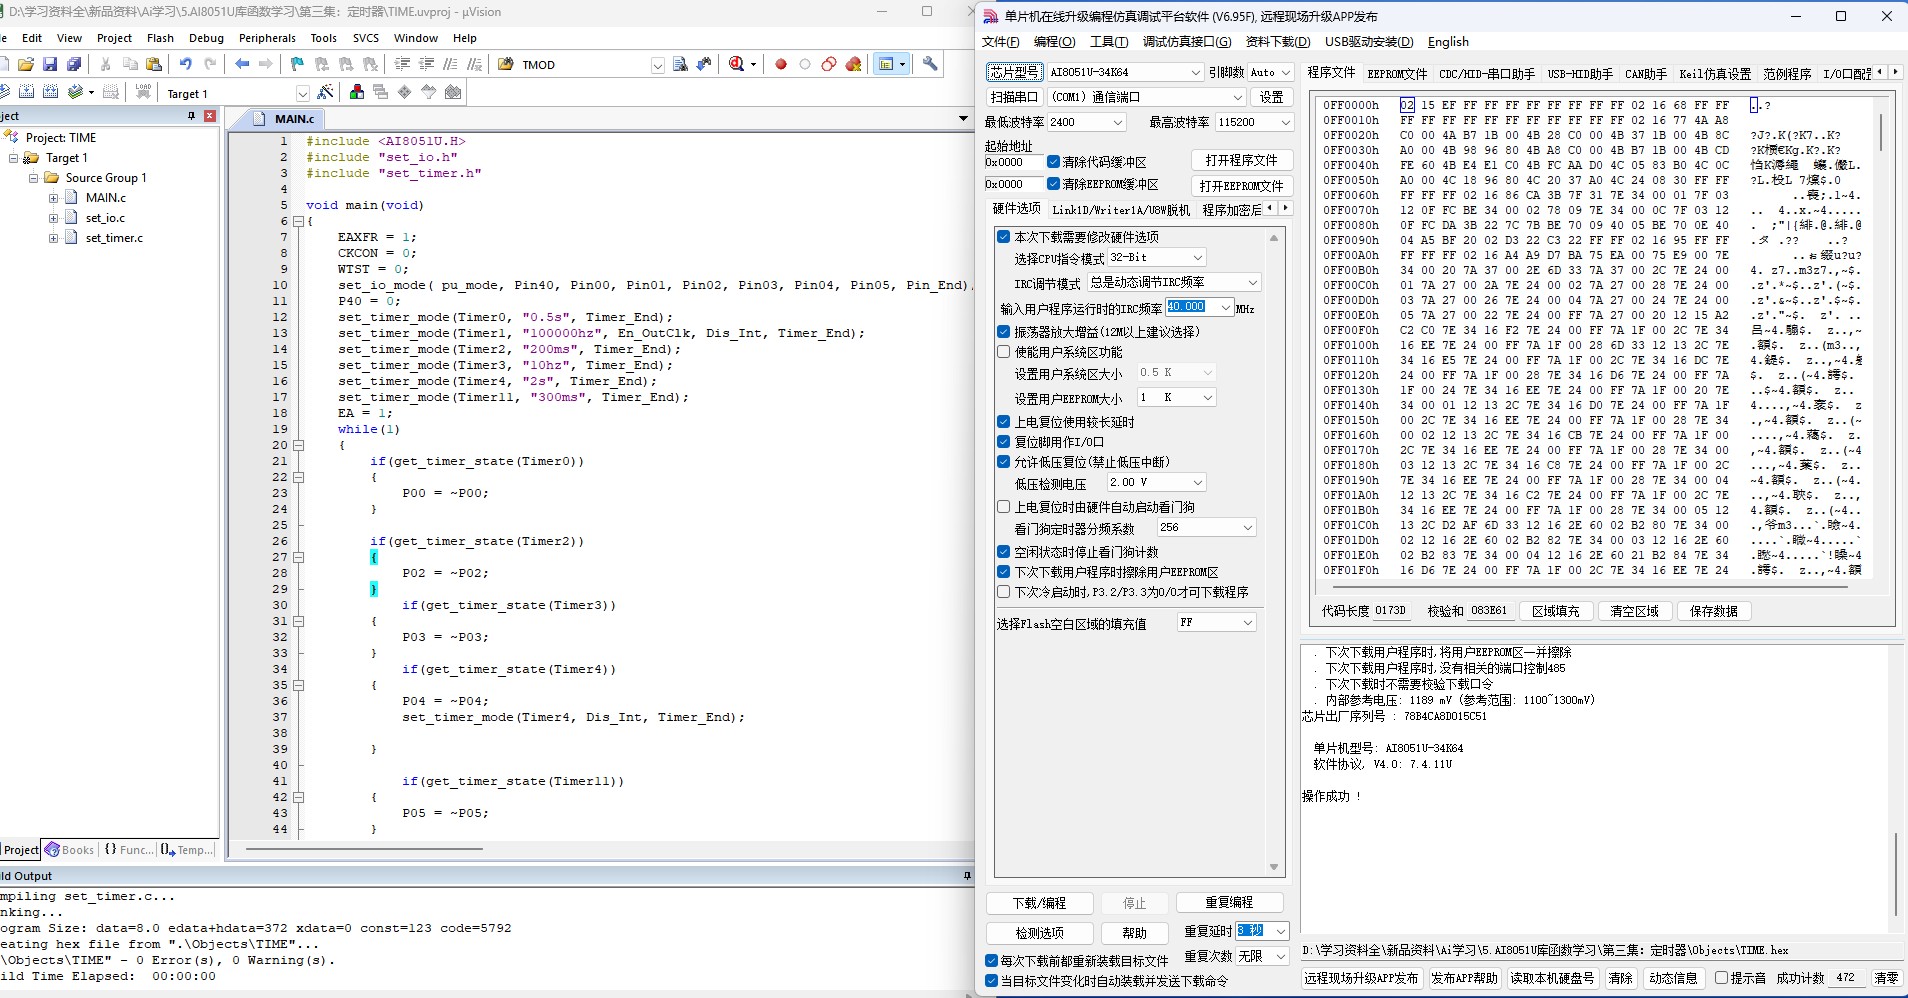Switch to EEPROM文件 tab

[1397, 74]
